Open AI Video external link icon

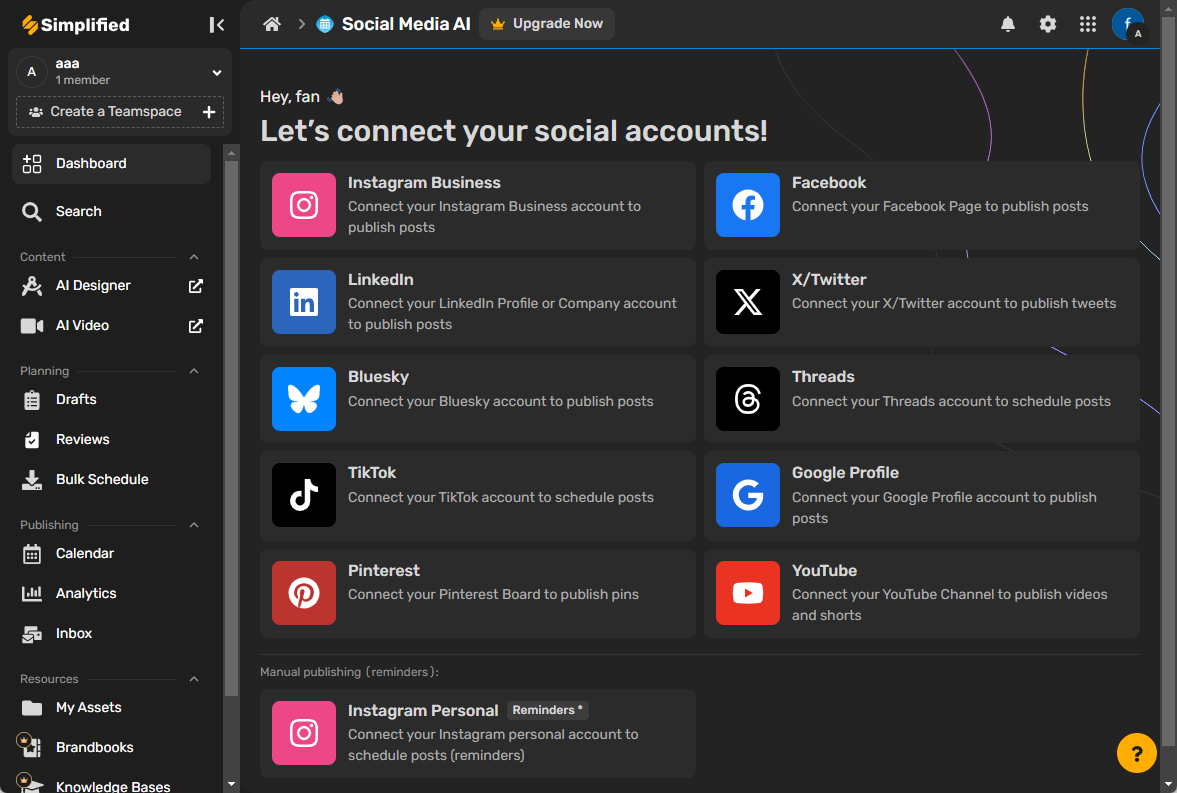point(195,326)
